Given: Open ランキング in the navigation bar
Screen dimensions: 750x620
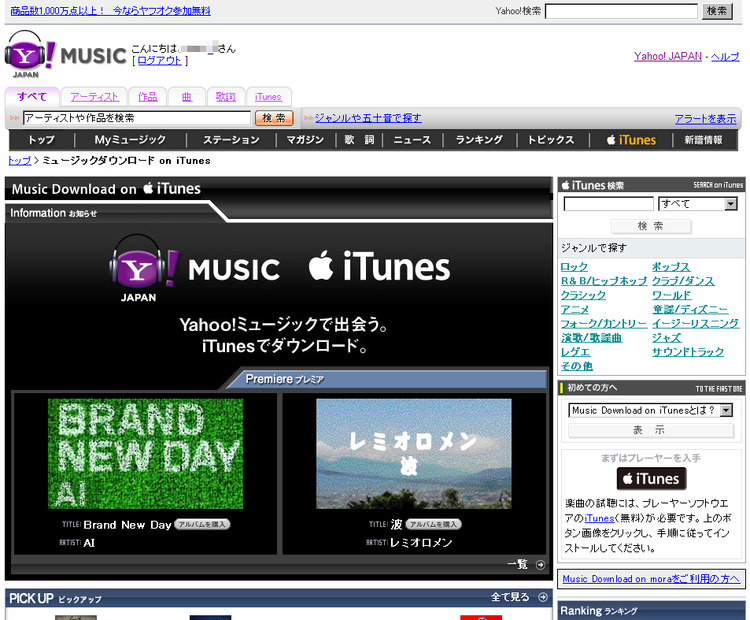Looking at the screenshot, I should [479, 140].
